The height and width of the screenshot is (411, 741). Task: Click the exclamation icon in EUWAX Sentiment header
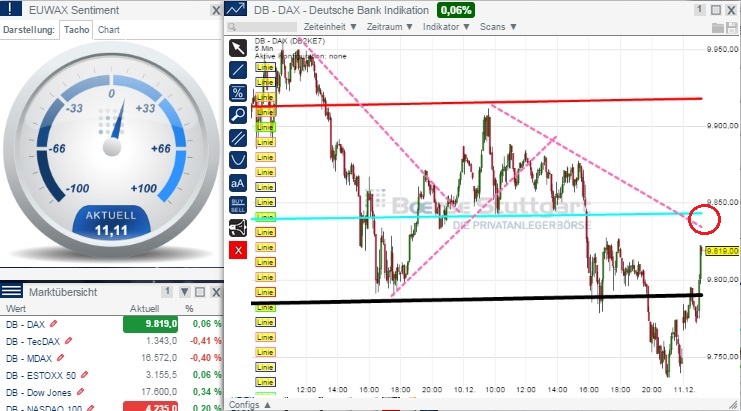click(11, 9)
